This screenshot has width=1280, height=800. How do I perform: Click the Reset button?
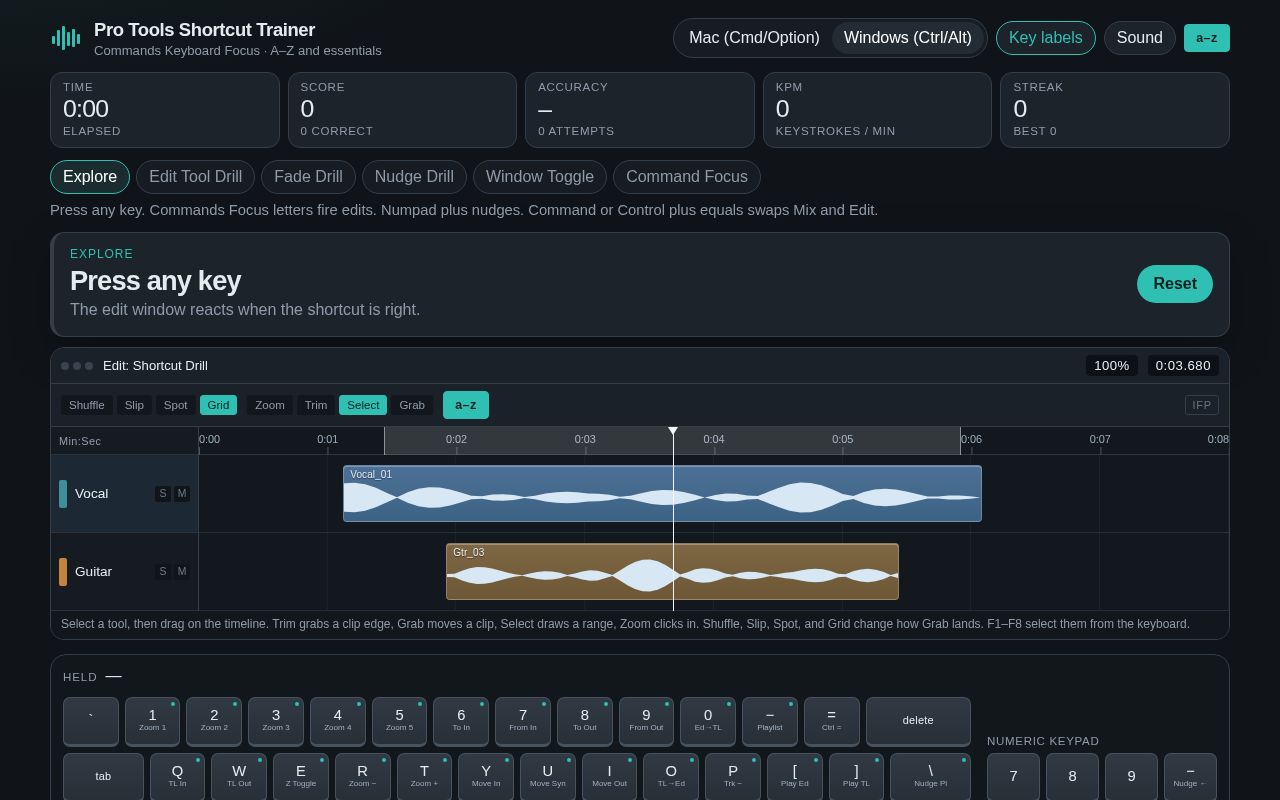1175,284
